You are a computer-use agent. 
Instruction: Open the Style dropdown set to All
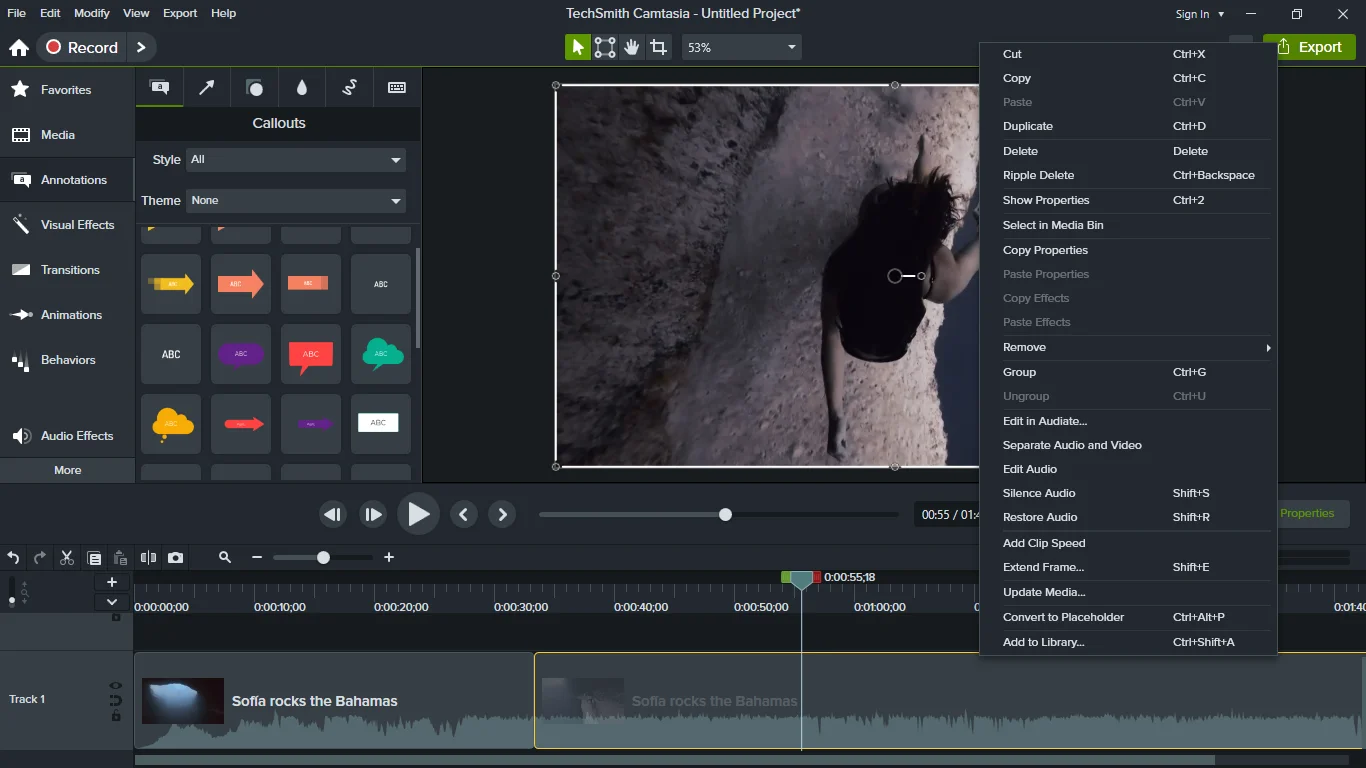(296, 160)
